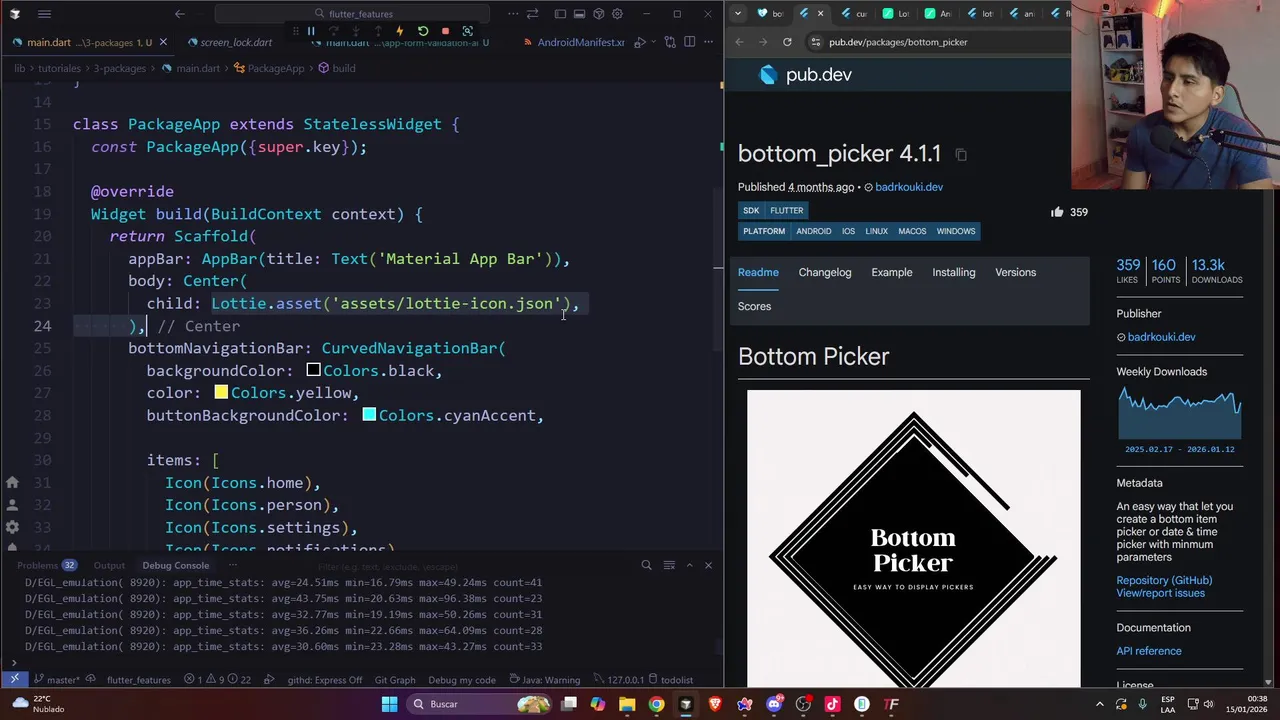Open the Output panel tab
Screen dimensions: 1280x720
109,565
